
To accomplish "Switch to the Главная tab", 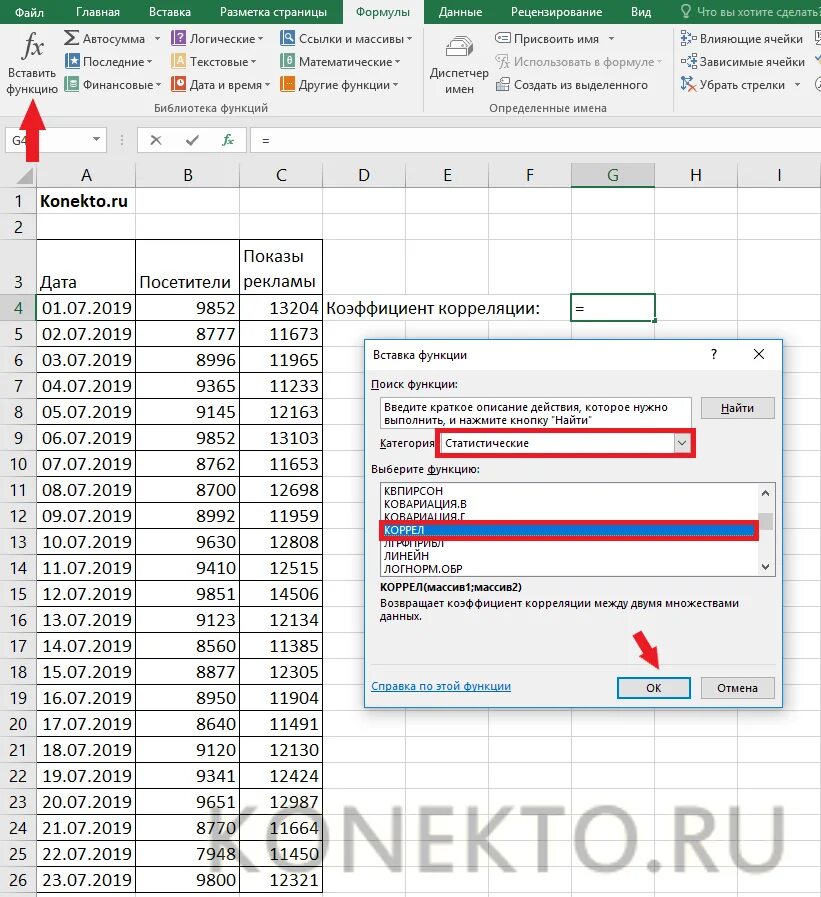I will tap(98, 11).
